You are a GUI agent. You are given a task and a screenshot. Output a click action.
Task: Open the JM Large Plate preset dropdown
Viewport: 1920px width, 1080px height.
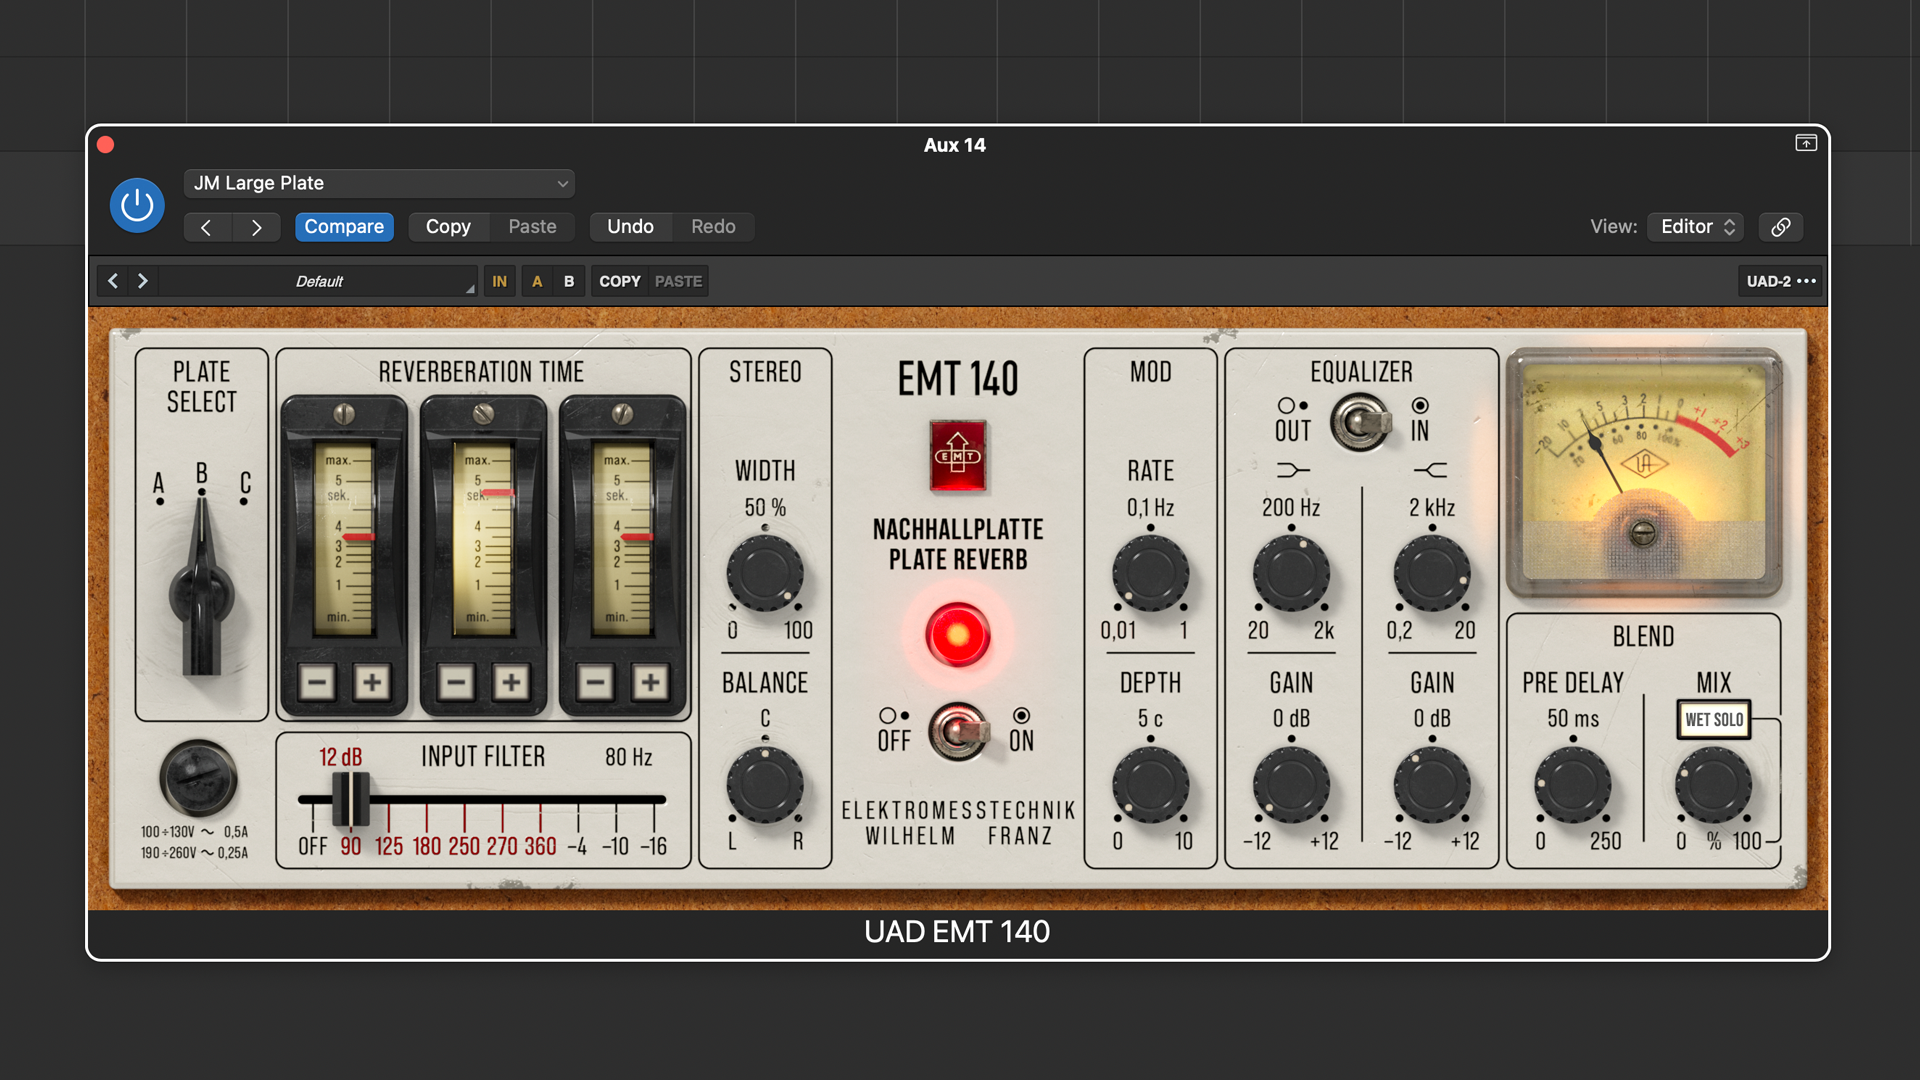(x=379, y=183)
